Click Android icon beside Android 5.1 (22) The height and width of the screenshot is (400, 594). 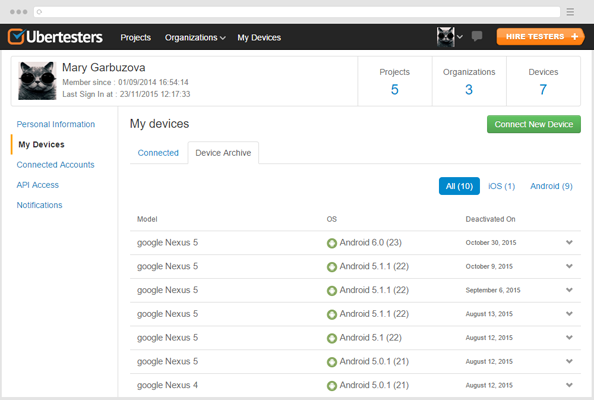(332, 338)
